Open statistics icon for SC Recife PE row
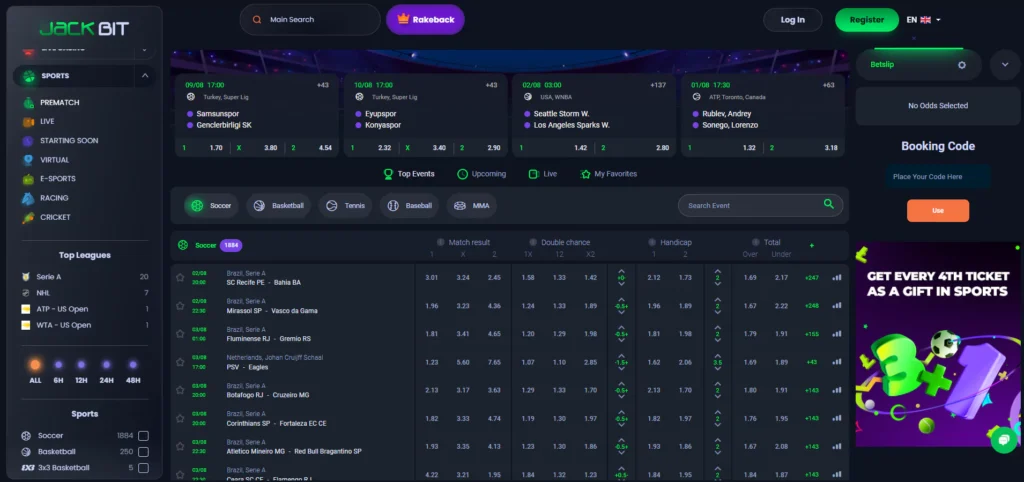The height and width of the screenshot is (482, 1024). coord(837,278)
